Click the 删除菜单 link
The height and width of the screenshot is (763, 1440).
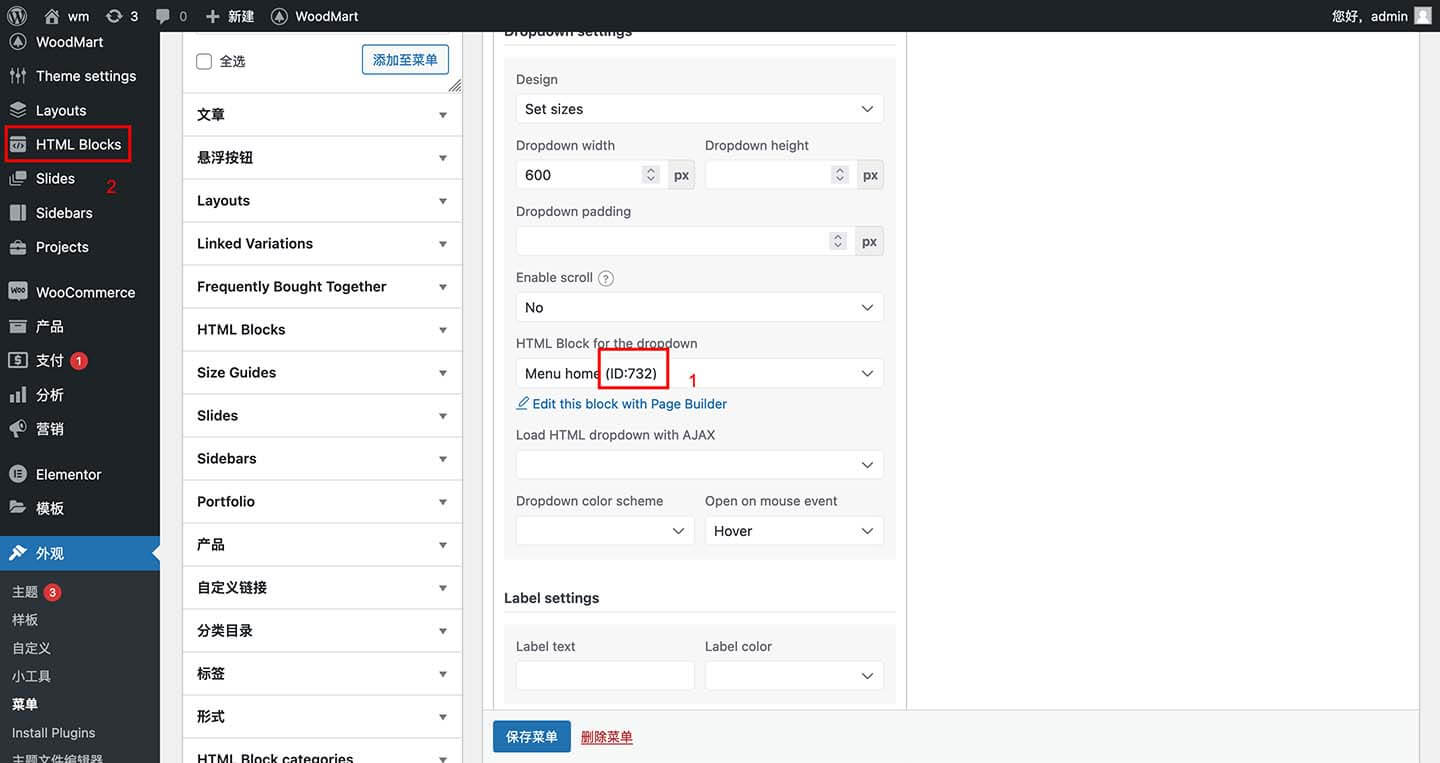(x=607, y=737)
